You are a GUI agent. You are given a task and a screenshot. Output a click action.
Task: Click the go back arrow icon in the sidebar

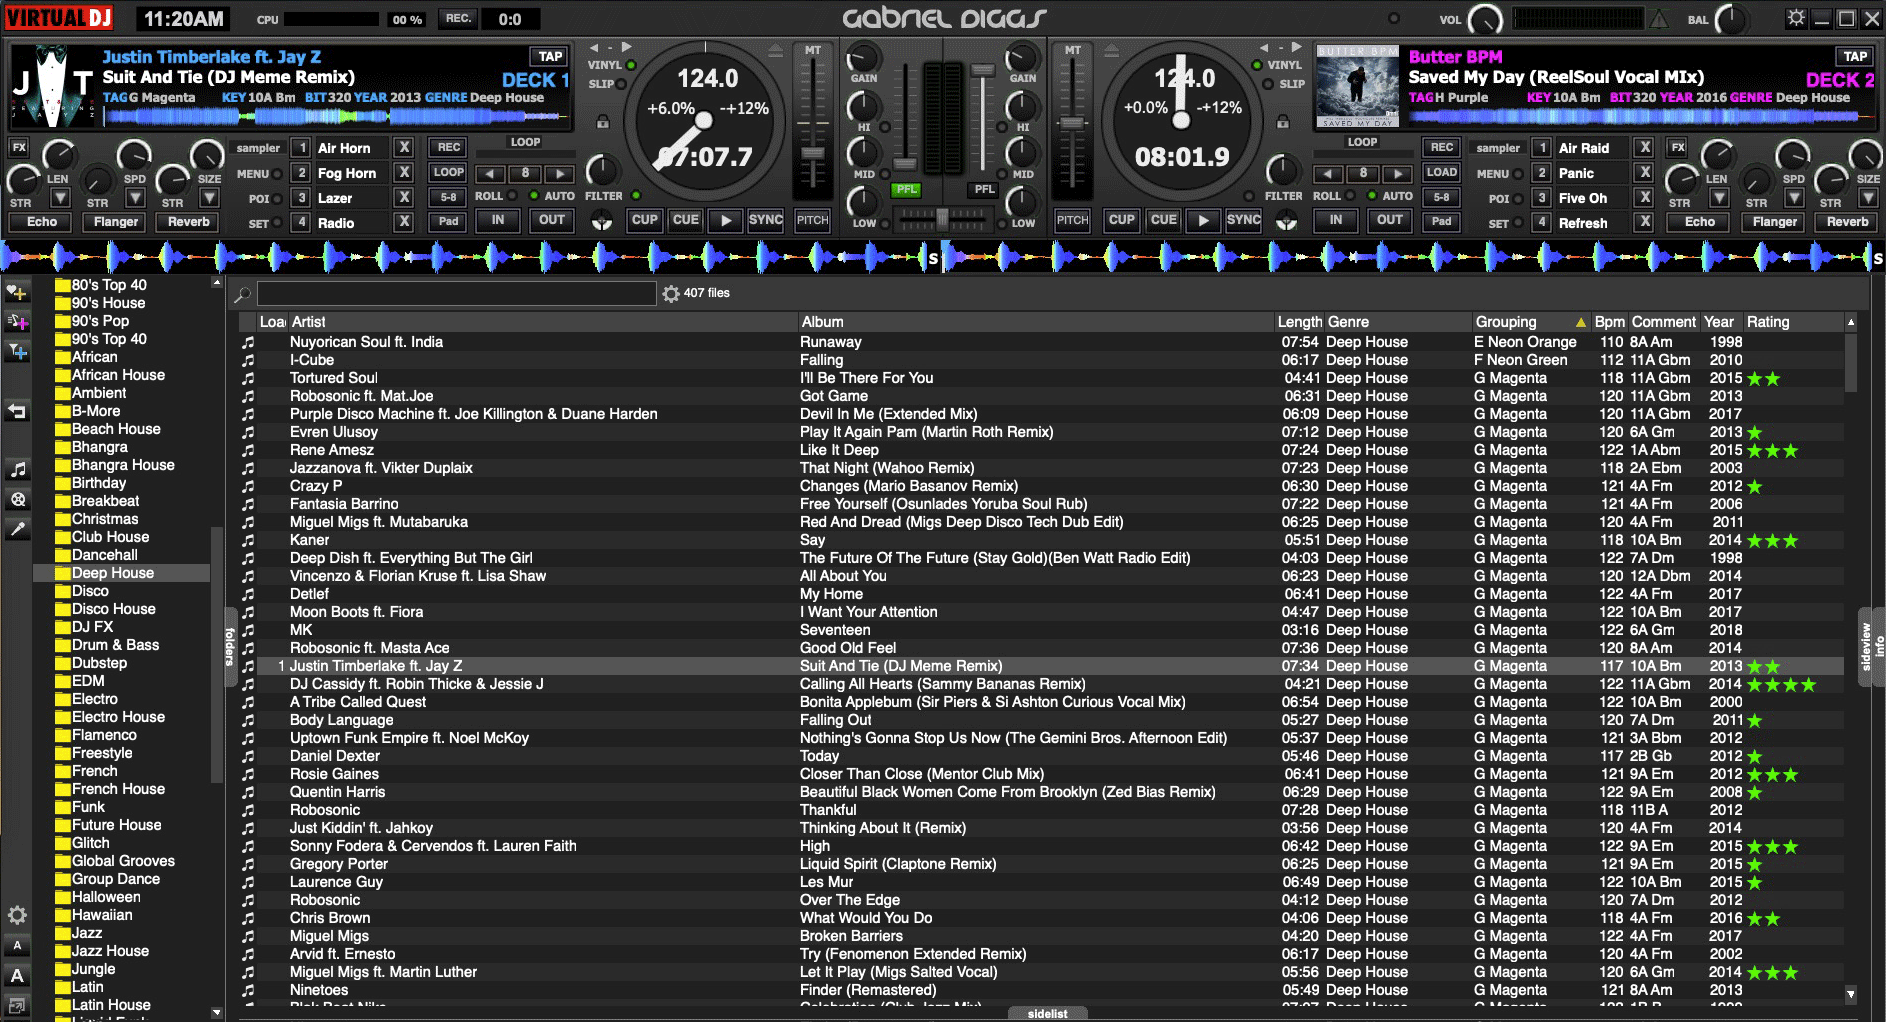coord(17,411)
